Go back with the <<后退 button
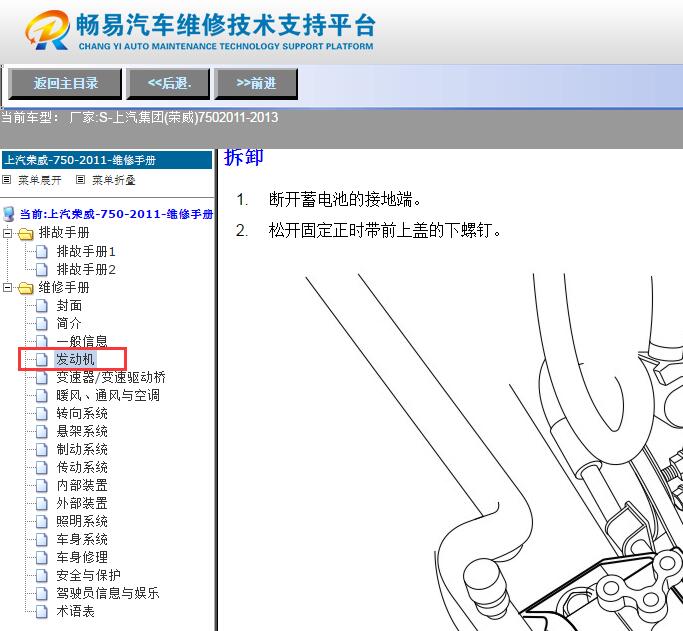The image size is (683, 631). point(168,84)
